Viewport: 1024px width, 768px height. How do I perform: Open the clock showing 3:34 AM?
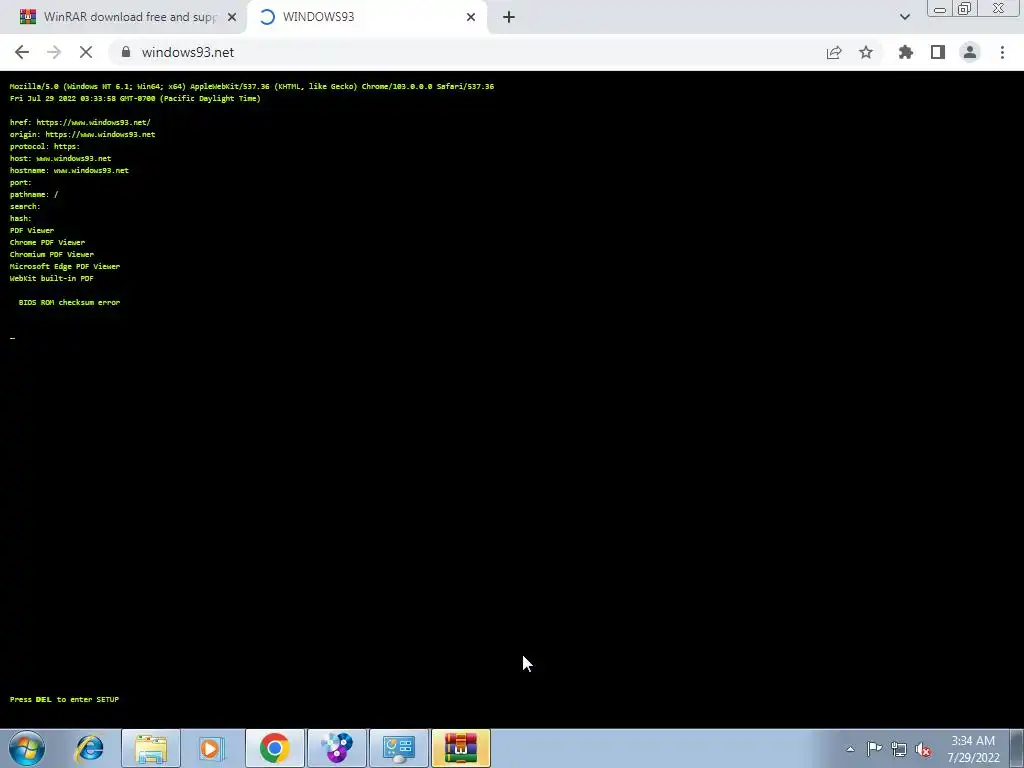point(973,749)
